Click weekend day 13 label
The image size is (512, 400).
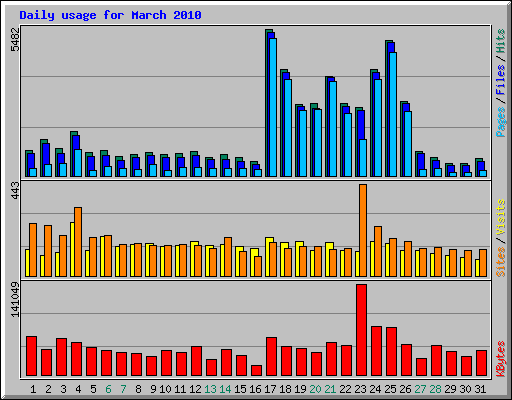point(210,389)
